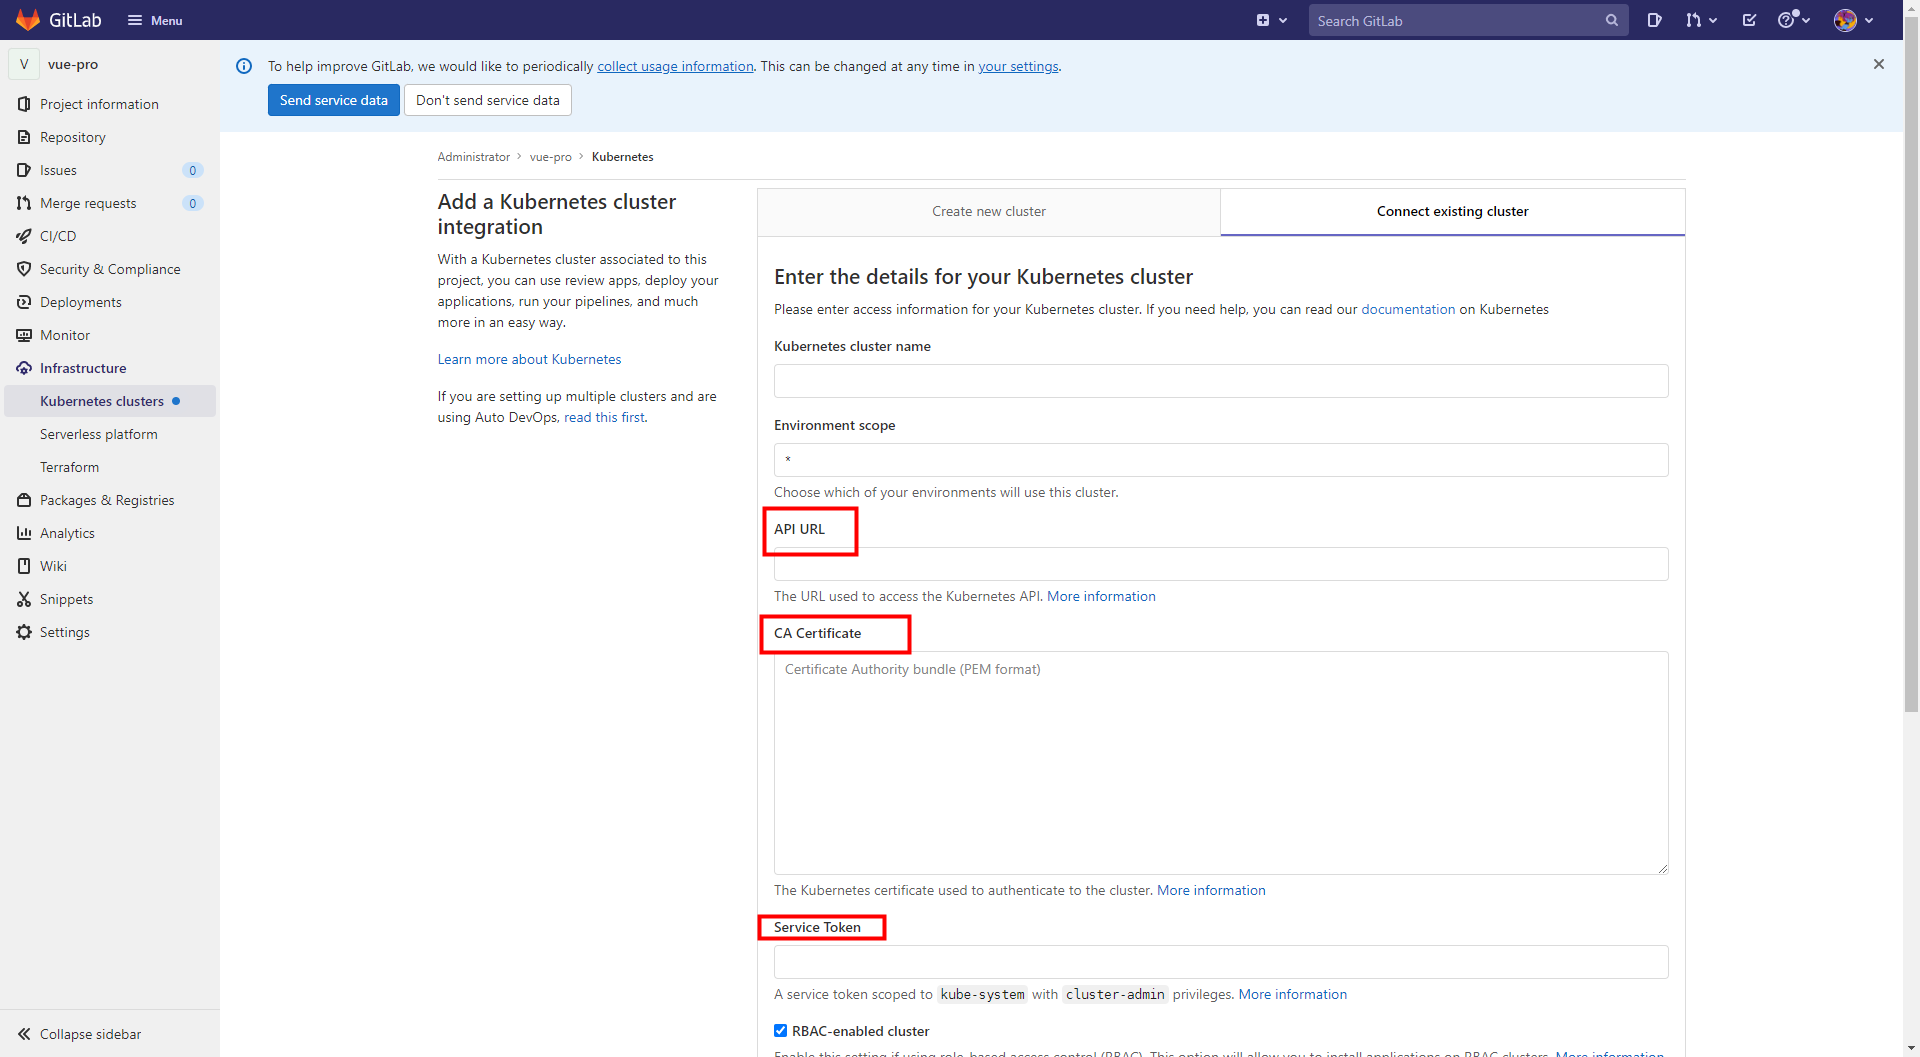Open Security & Compliance shield icon
Viewport: 1920px width, 1057px height.
tap(24, 269)
